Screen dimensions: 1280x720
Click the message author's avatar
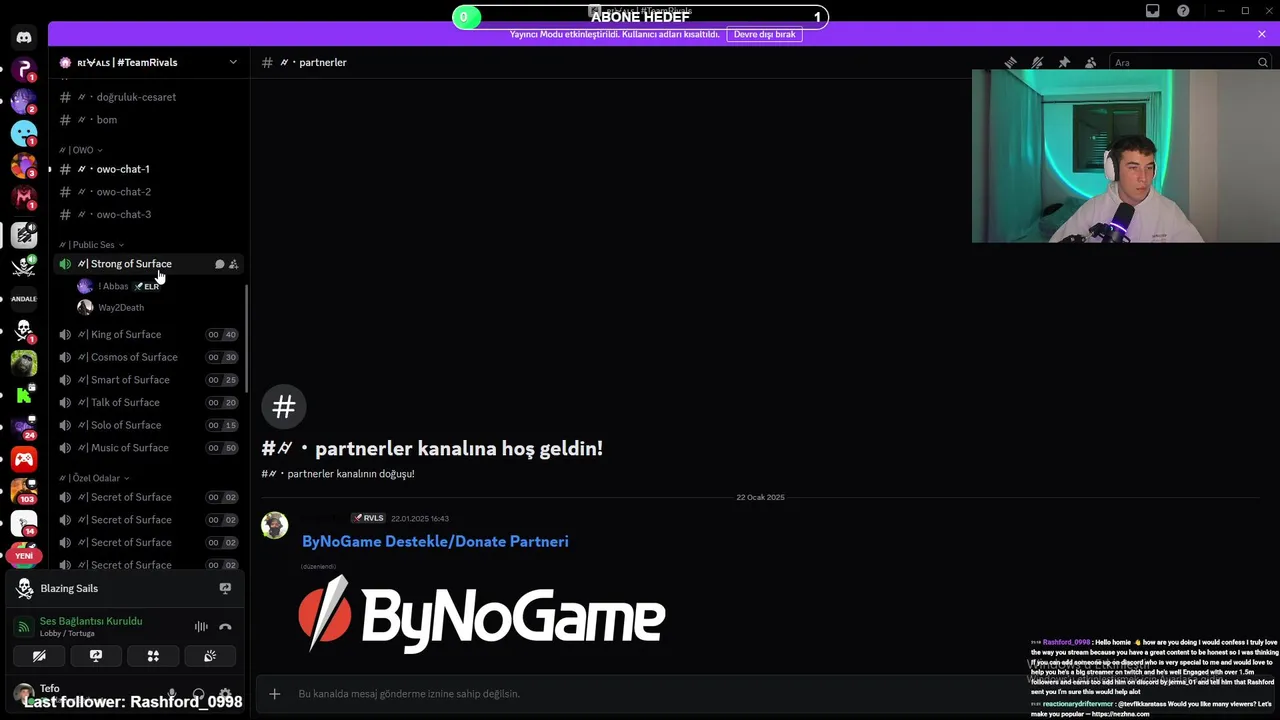tap(275, 525)
